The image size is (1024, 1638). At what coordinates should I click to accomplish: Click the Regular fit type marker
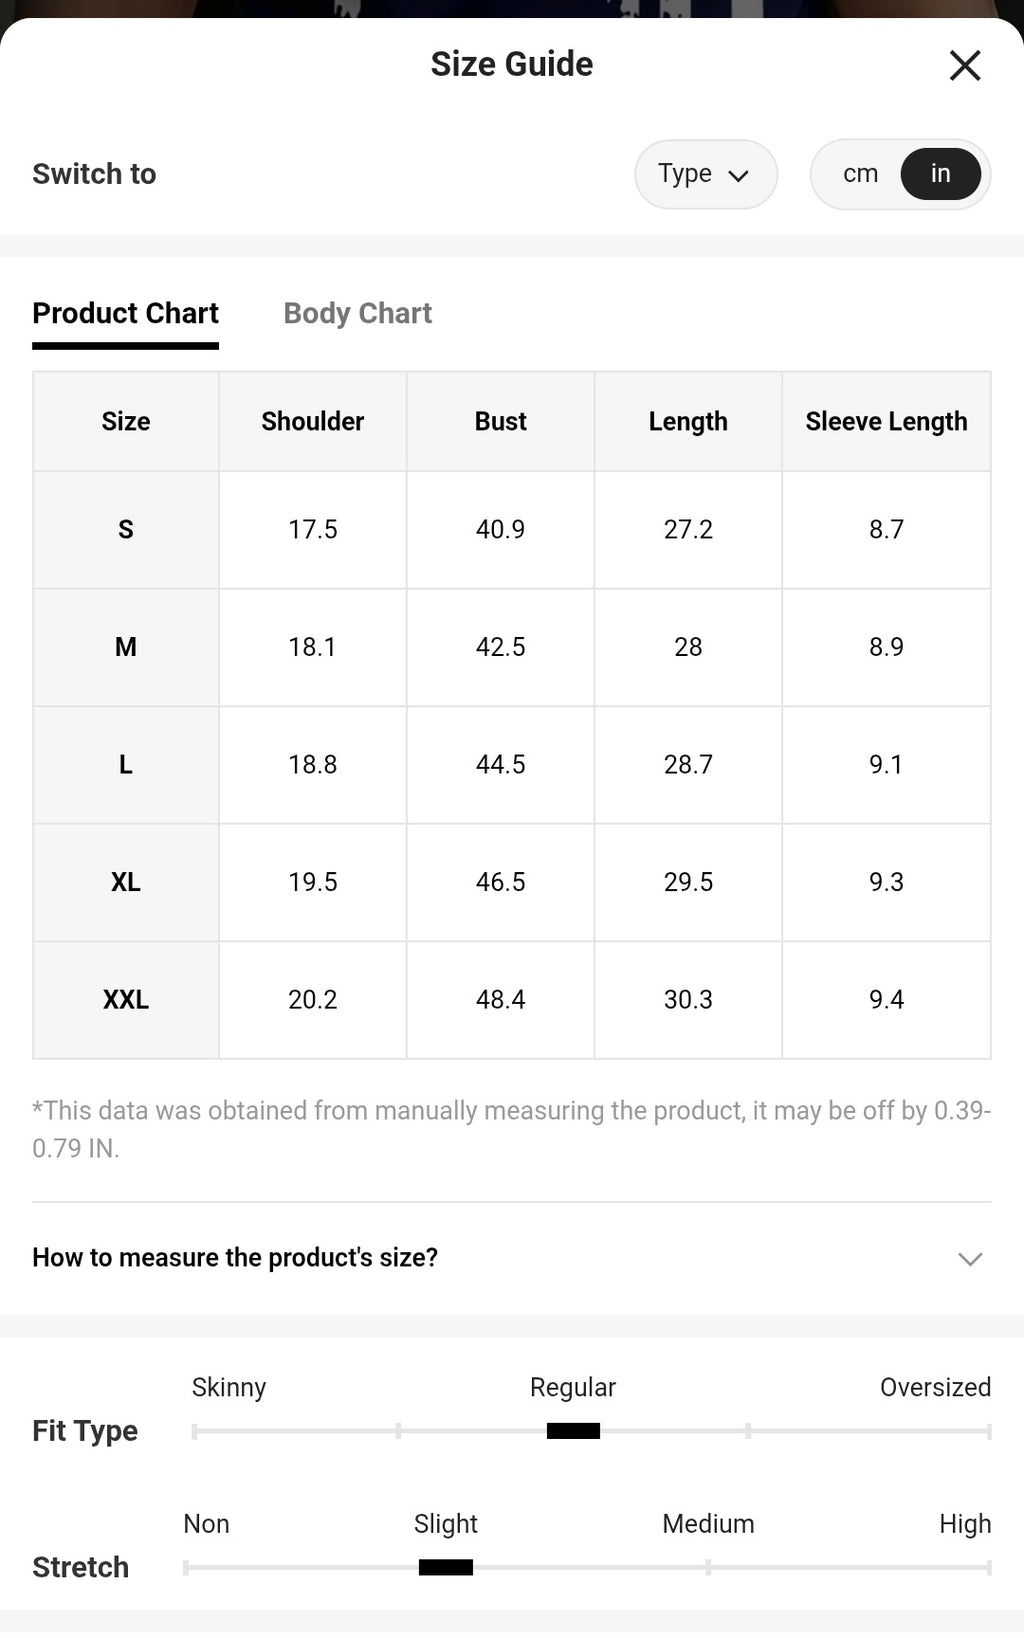573,1431
